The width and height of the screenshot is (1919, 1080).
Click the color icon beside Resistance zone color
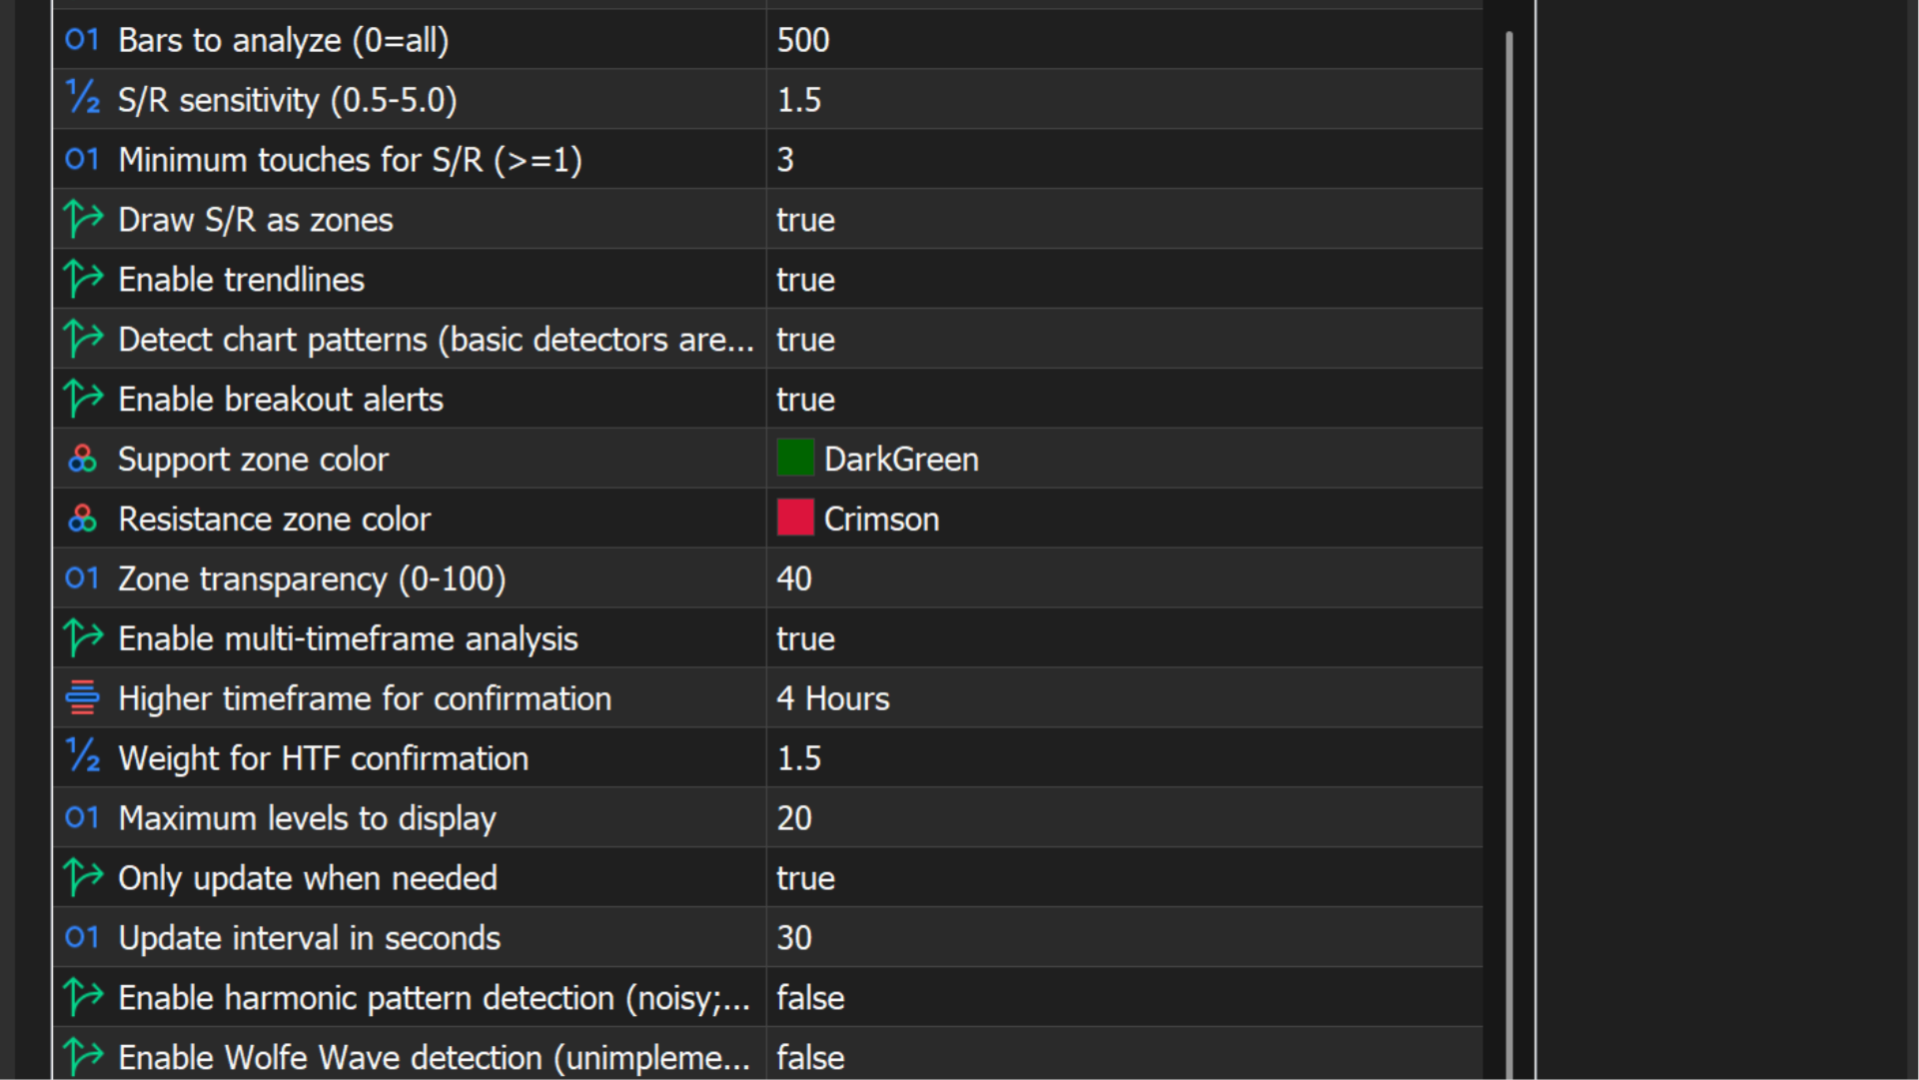click(x=82, y=519)
